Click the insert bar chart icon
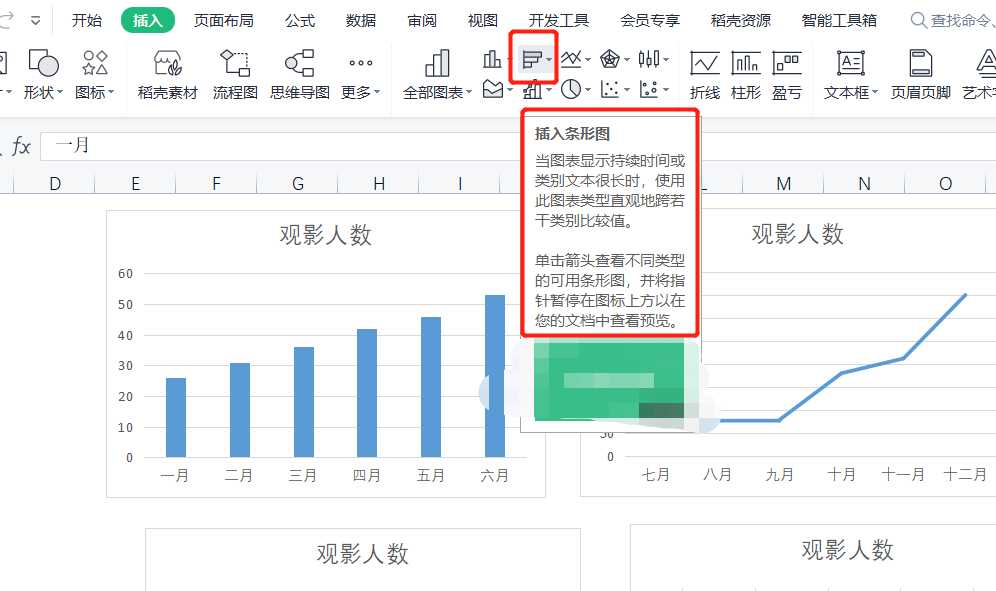Viewport: 996px width, 591px height. pos(531,60)
